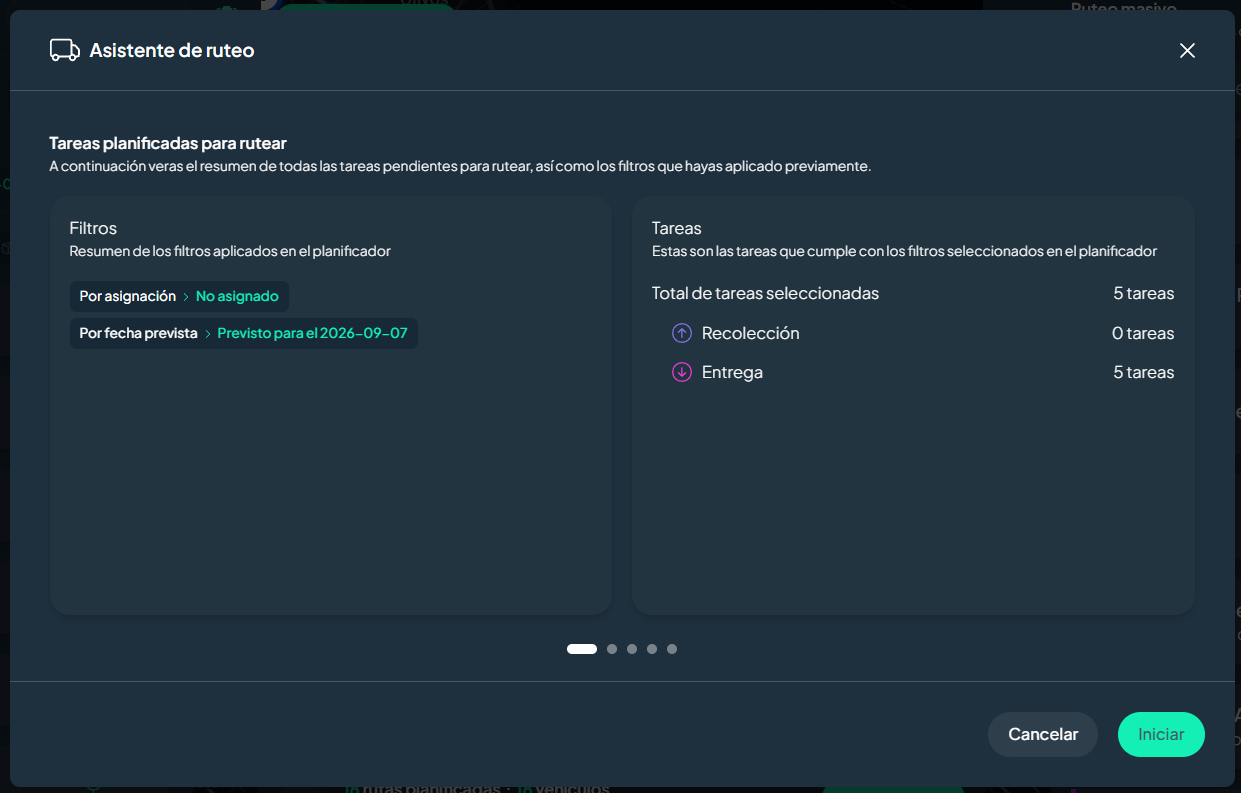Click the Recolección up-arrow icon
Image resolution: width=1241 pixels, height=793 pixels.
click(x=682, y=333)
